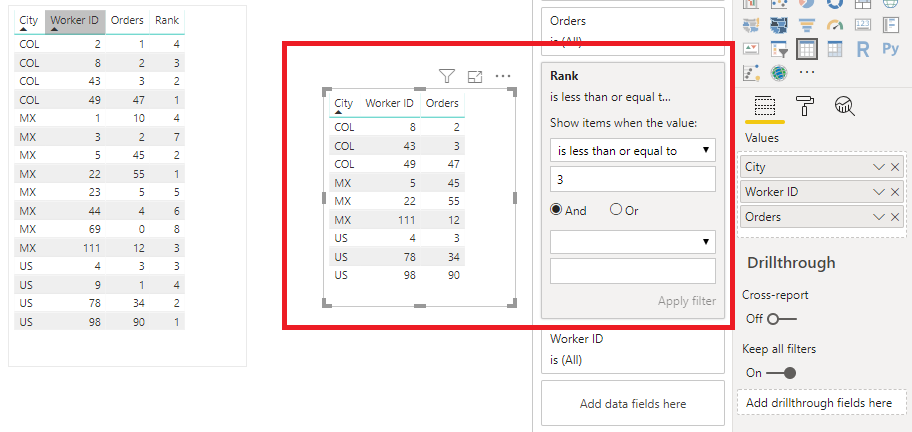Screen dimensions: 912x432
Task: Click the highlighted Table visualization icon
Action: [807, 49]
